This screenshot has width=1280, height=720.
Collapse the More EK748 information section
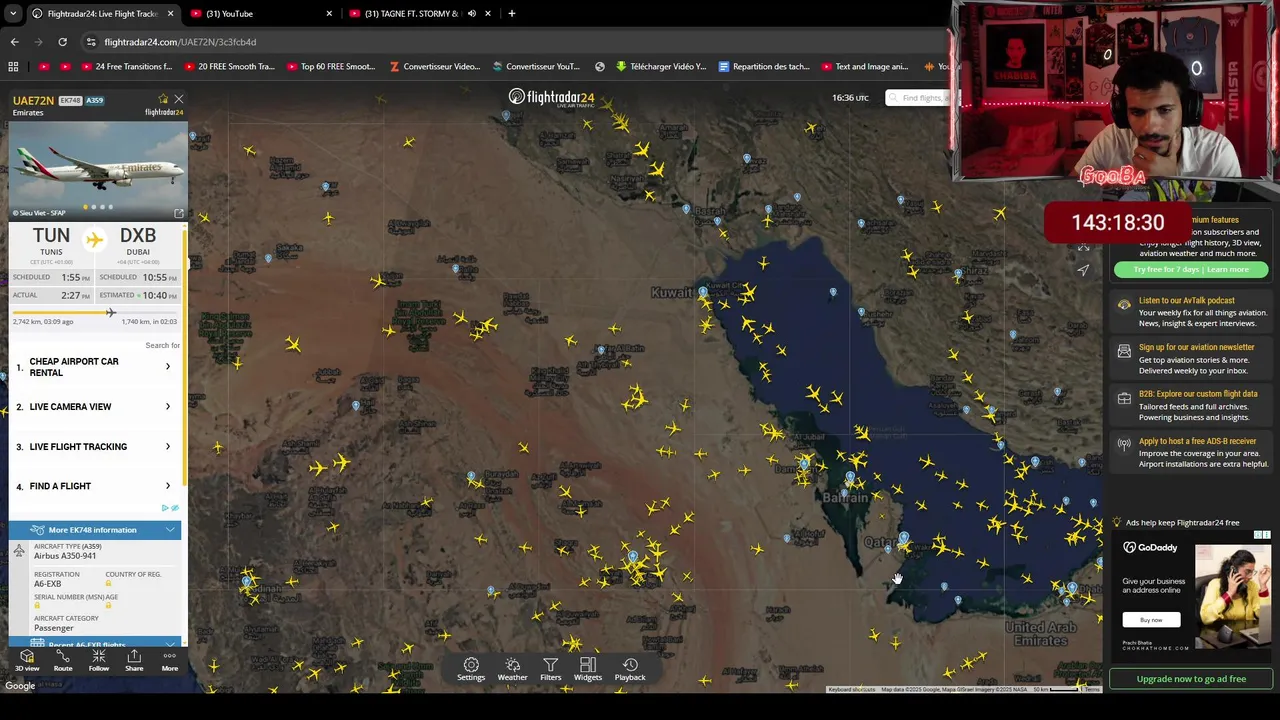click(95, 530)
